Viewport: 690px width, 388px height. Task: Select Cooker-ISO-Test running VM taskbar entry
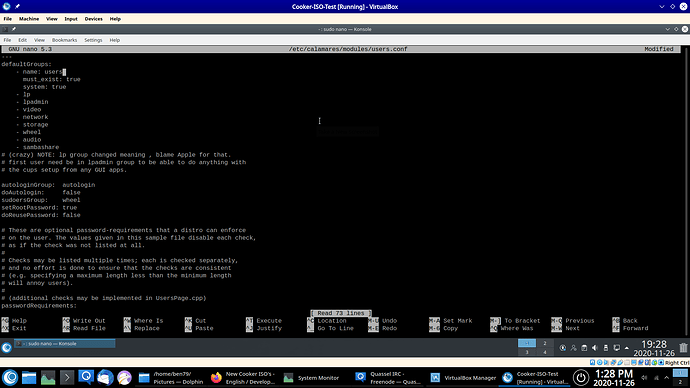tap(535, 377)
